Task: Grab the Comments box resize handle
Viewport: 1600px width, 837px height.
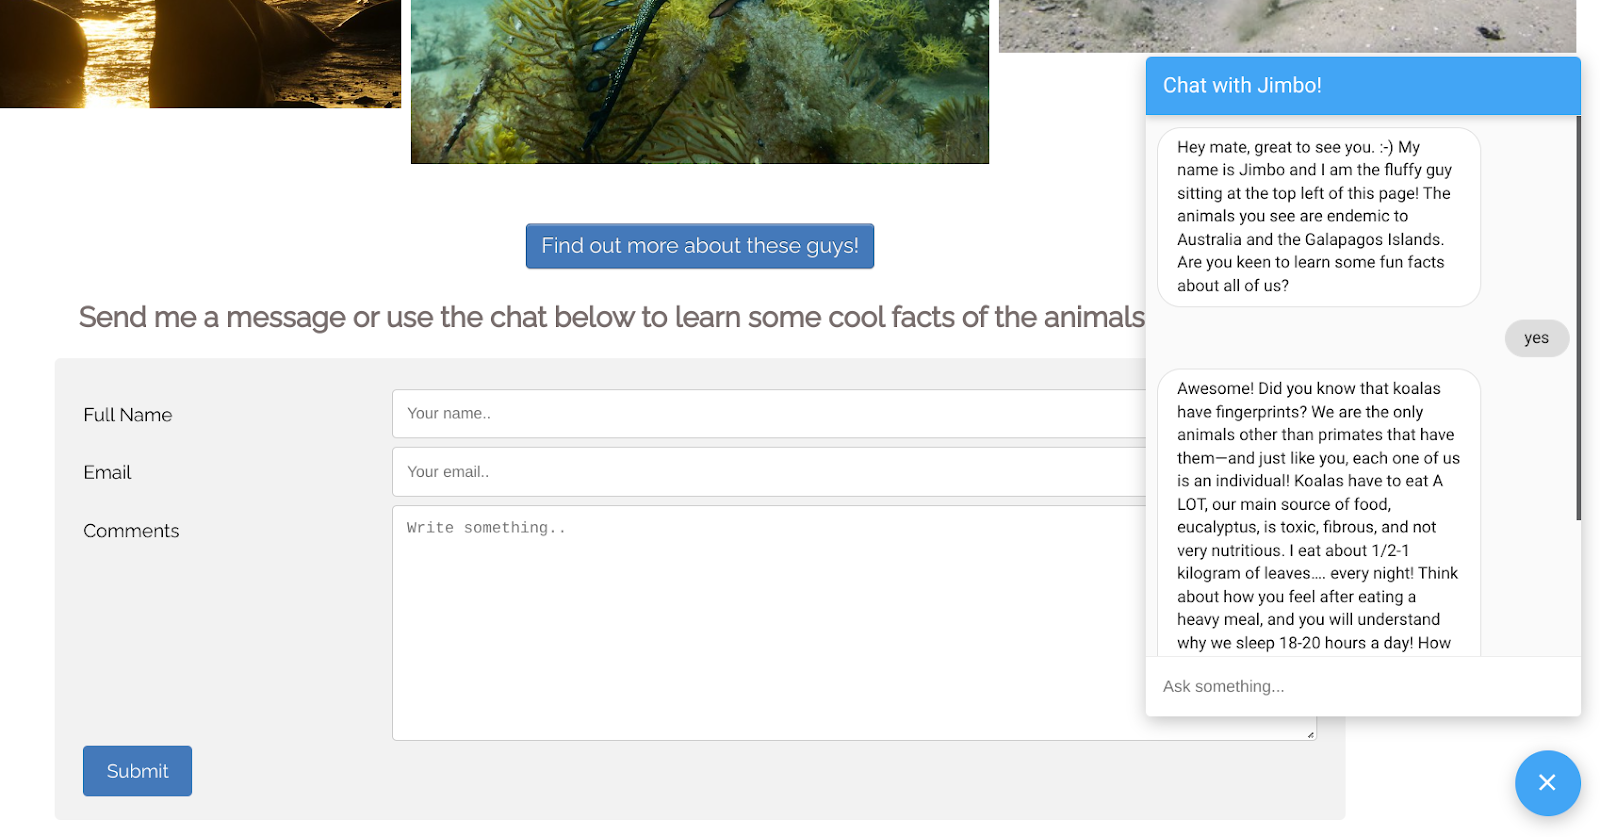Action: [x=1309, y=734]
